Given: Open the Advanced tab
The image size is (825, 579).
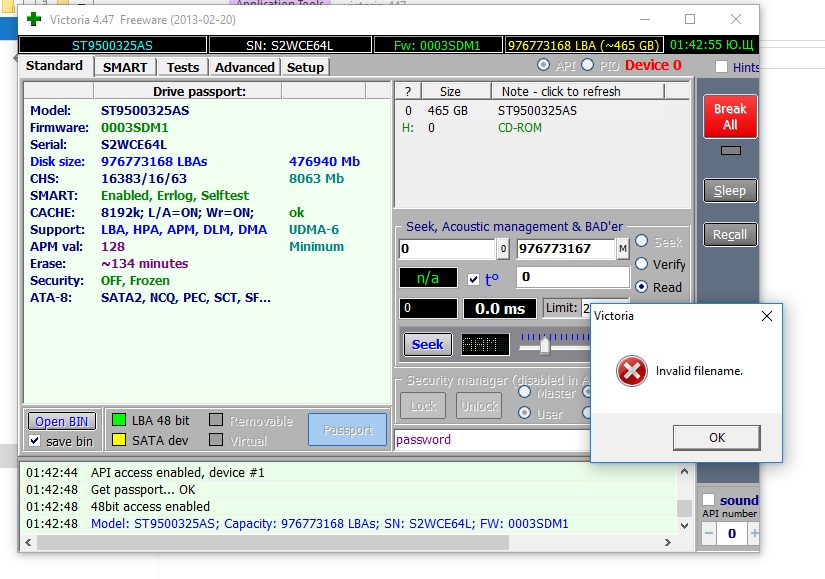Looking at the screenshot, I should coord(245,67).
